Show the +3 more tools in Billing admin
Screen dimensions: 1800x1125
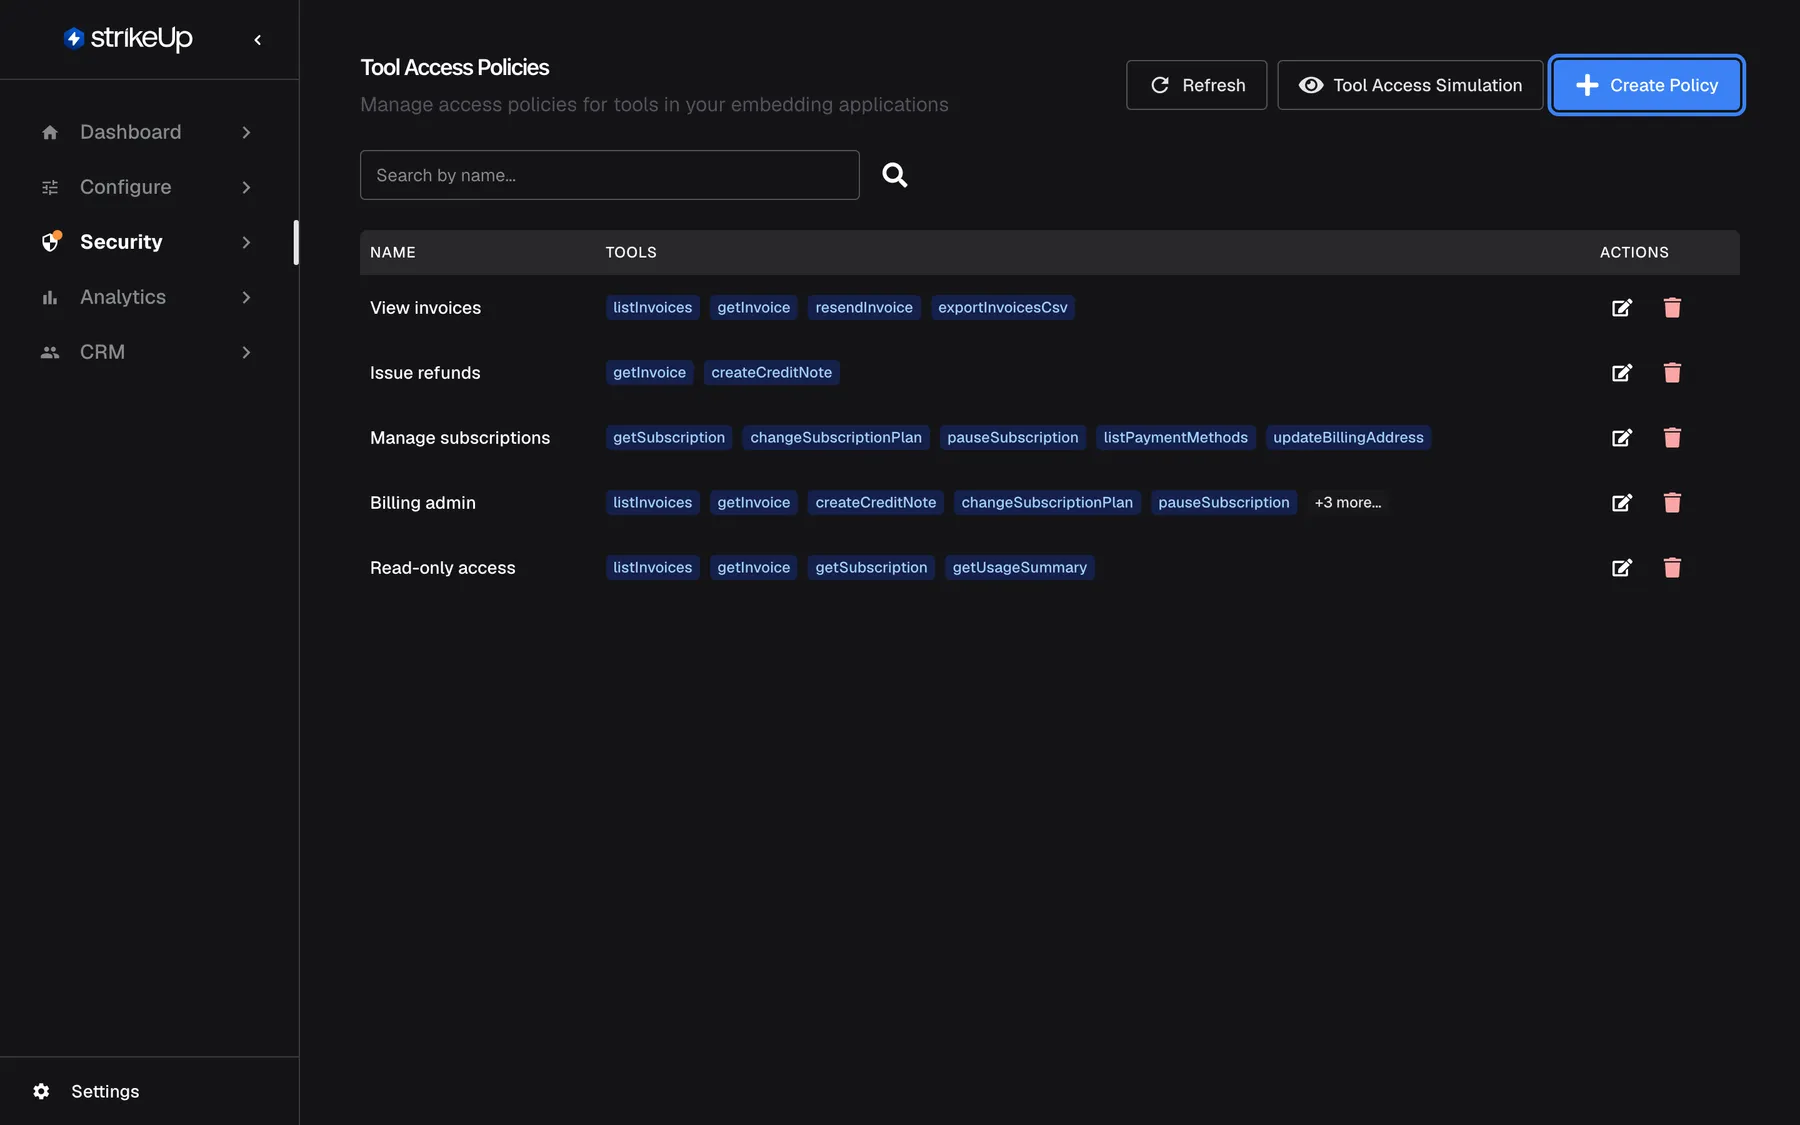pos(1348,503)
